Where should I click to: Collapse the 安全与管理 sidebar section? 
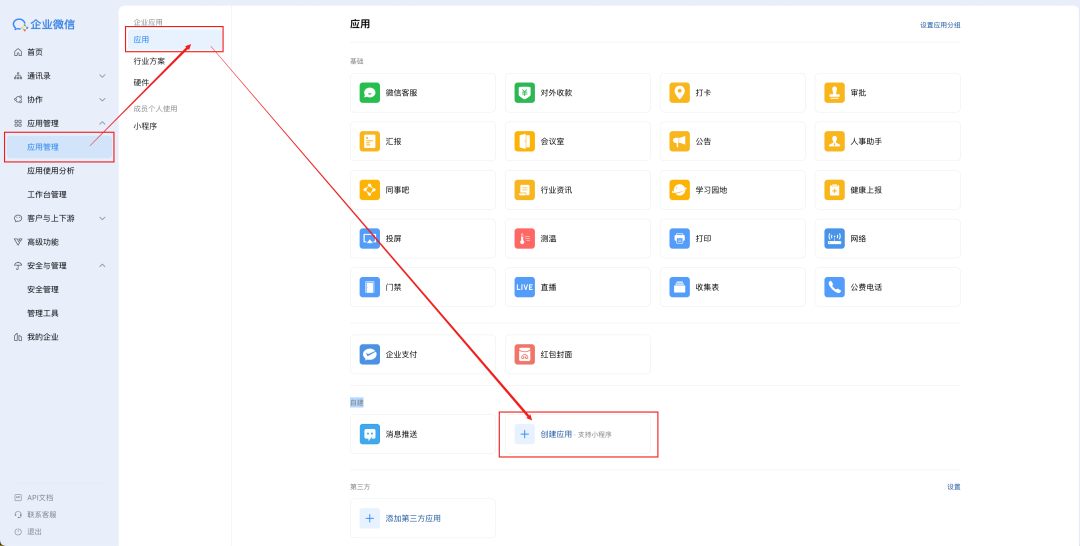tap(102, 266)
